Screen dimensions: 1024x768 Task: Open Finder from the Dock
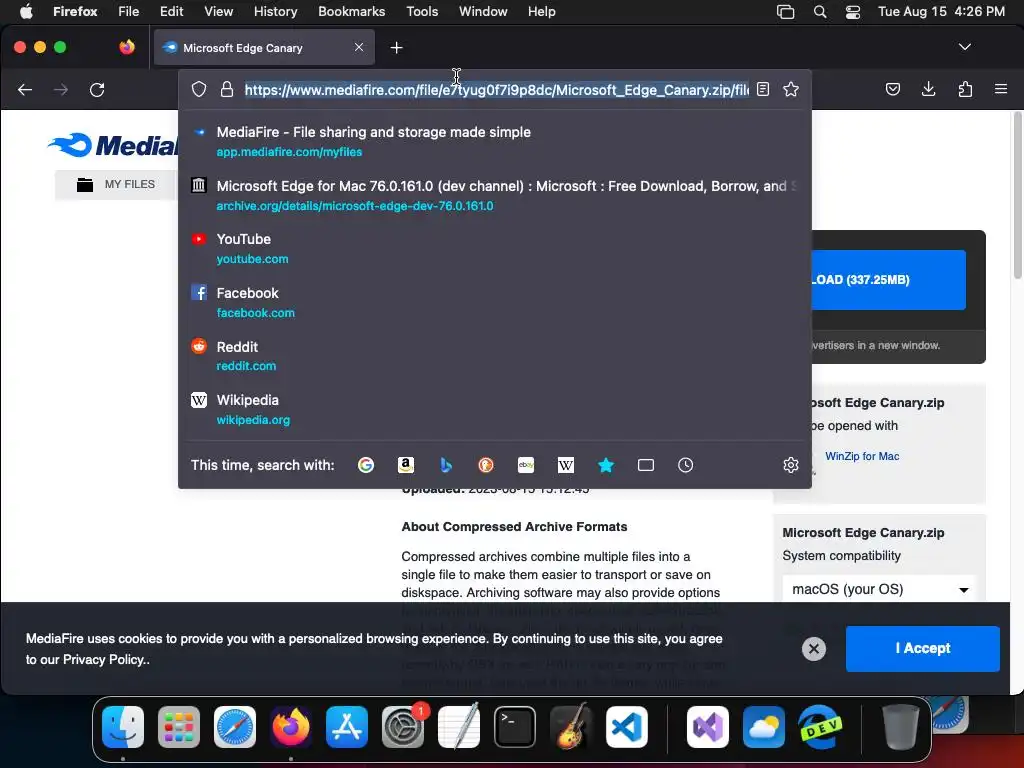click(123, 727)
